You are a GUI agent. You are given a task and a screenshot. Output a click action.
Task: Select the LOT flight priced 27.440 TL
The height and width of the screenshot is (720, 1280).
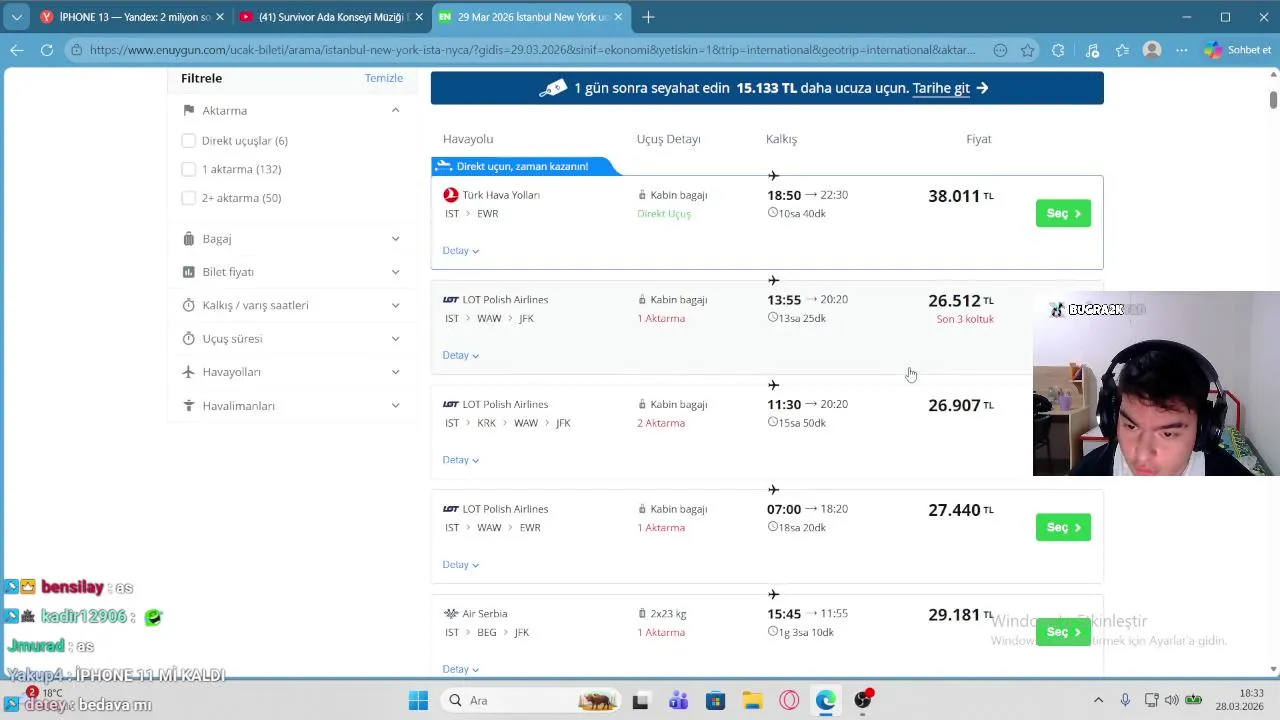pyautogui.click(x=1063, y=527)
